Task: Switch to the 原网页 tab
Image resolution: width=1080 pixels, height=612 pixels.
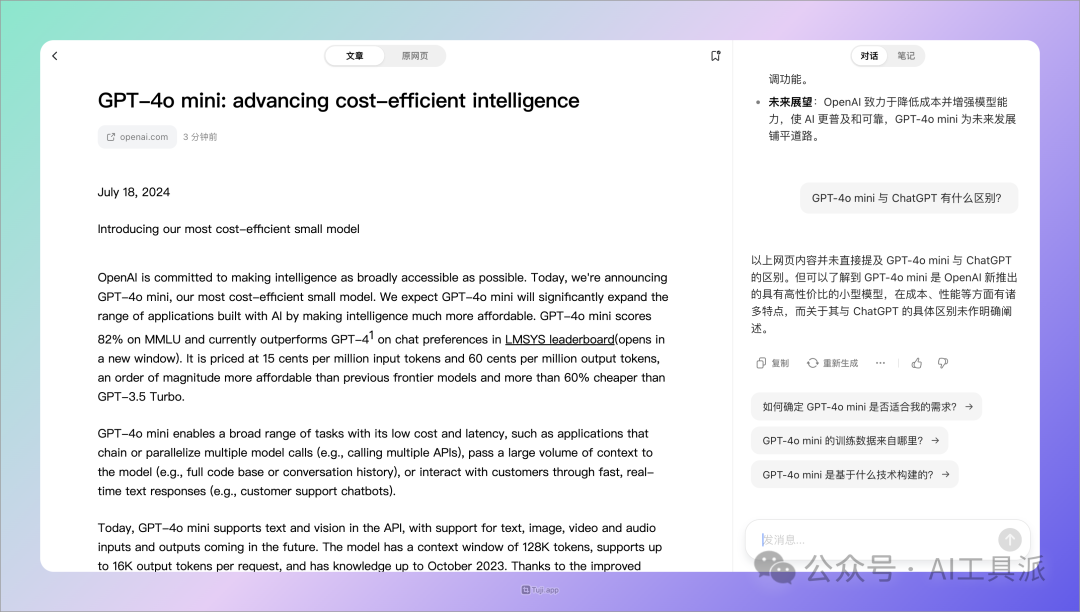Action: pos(415,56)
